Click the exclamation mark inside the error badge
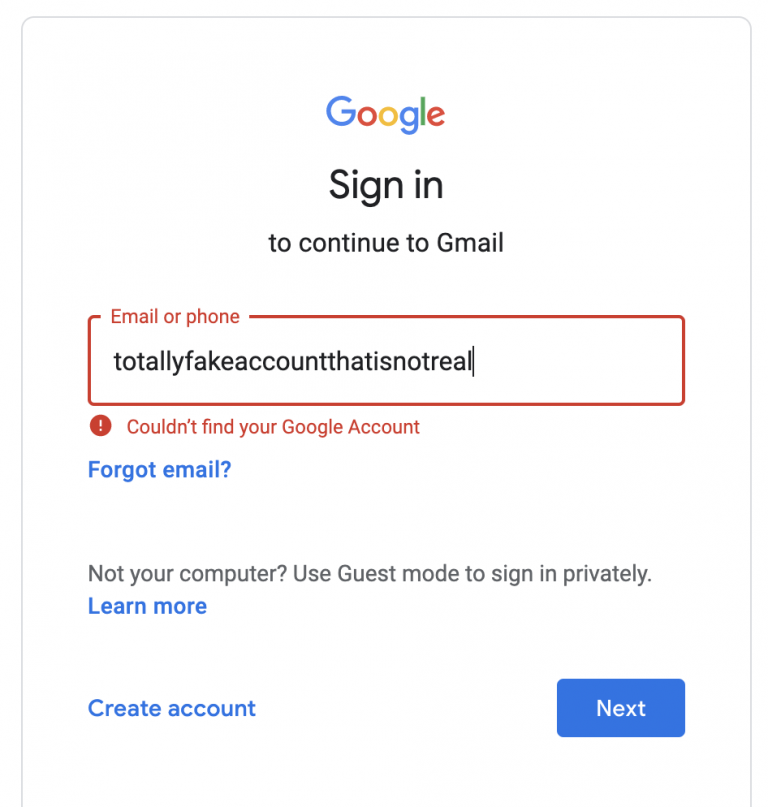 pos(99,426)
